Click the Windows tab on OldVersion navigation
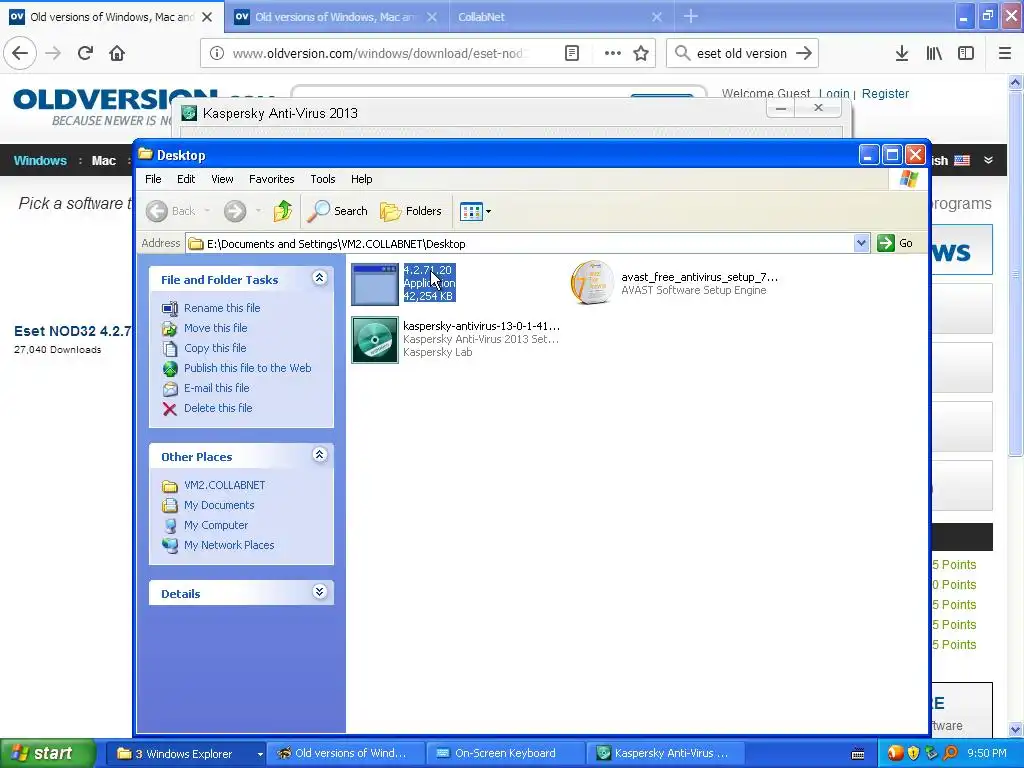The width and height of the screenshot is (1024, 768). click(40, 161)
